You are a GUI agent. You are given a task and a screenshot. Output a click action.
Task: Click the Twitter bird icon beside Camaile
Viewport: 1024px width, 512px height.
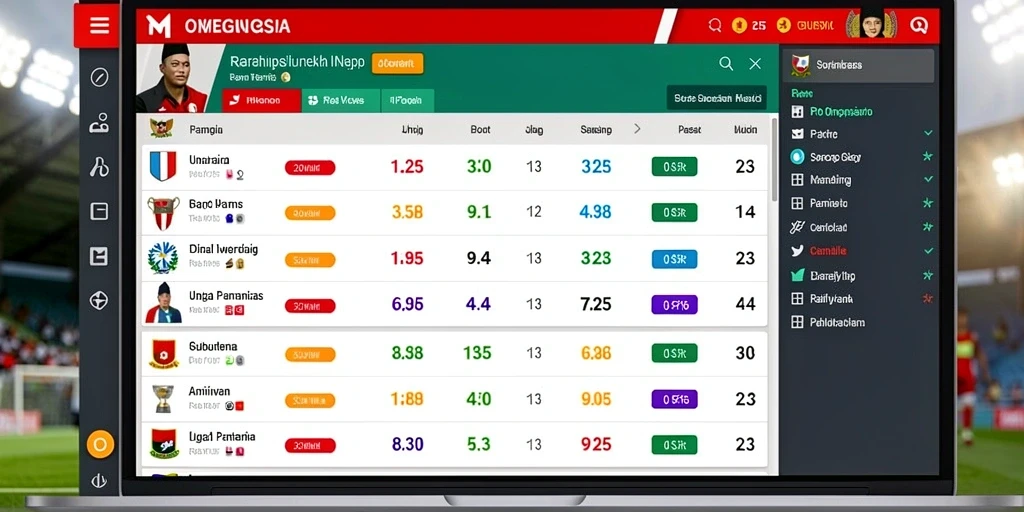pos(797,250)
